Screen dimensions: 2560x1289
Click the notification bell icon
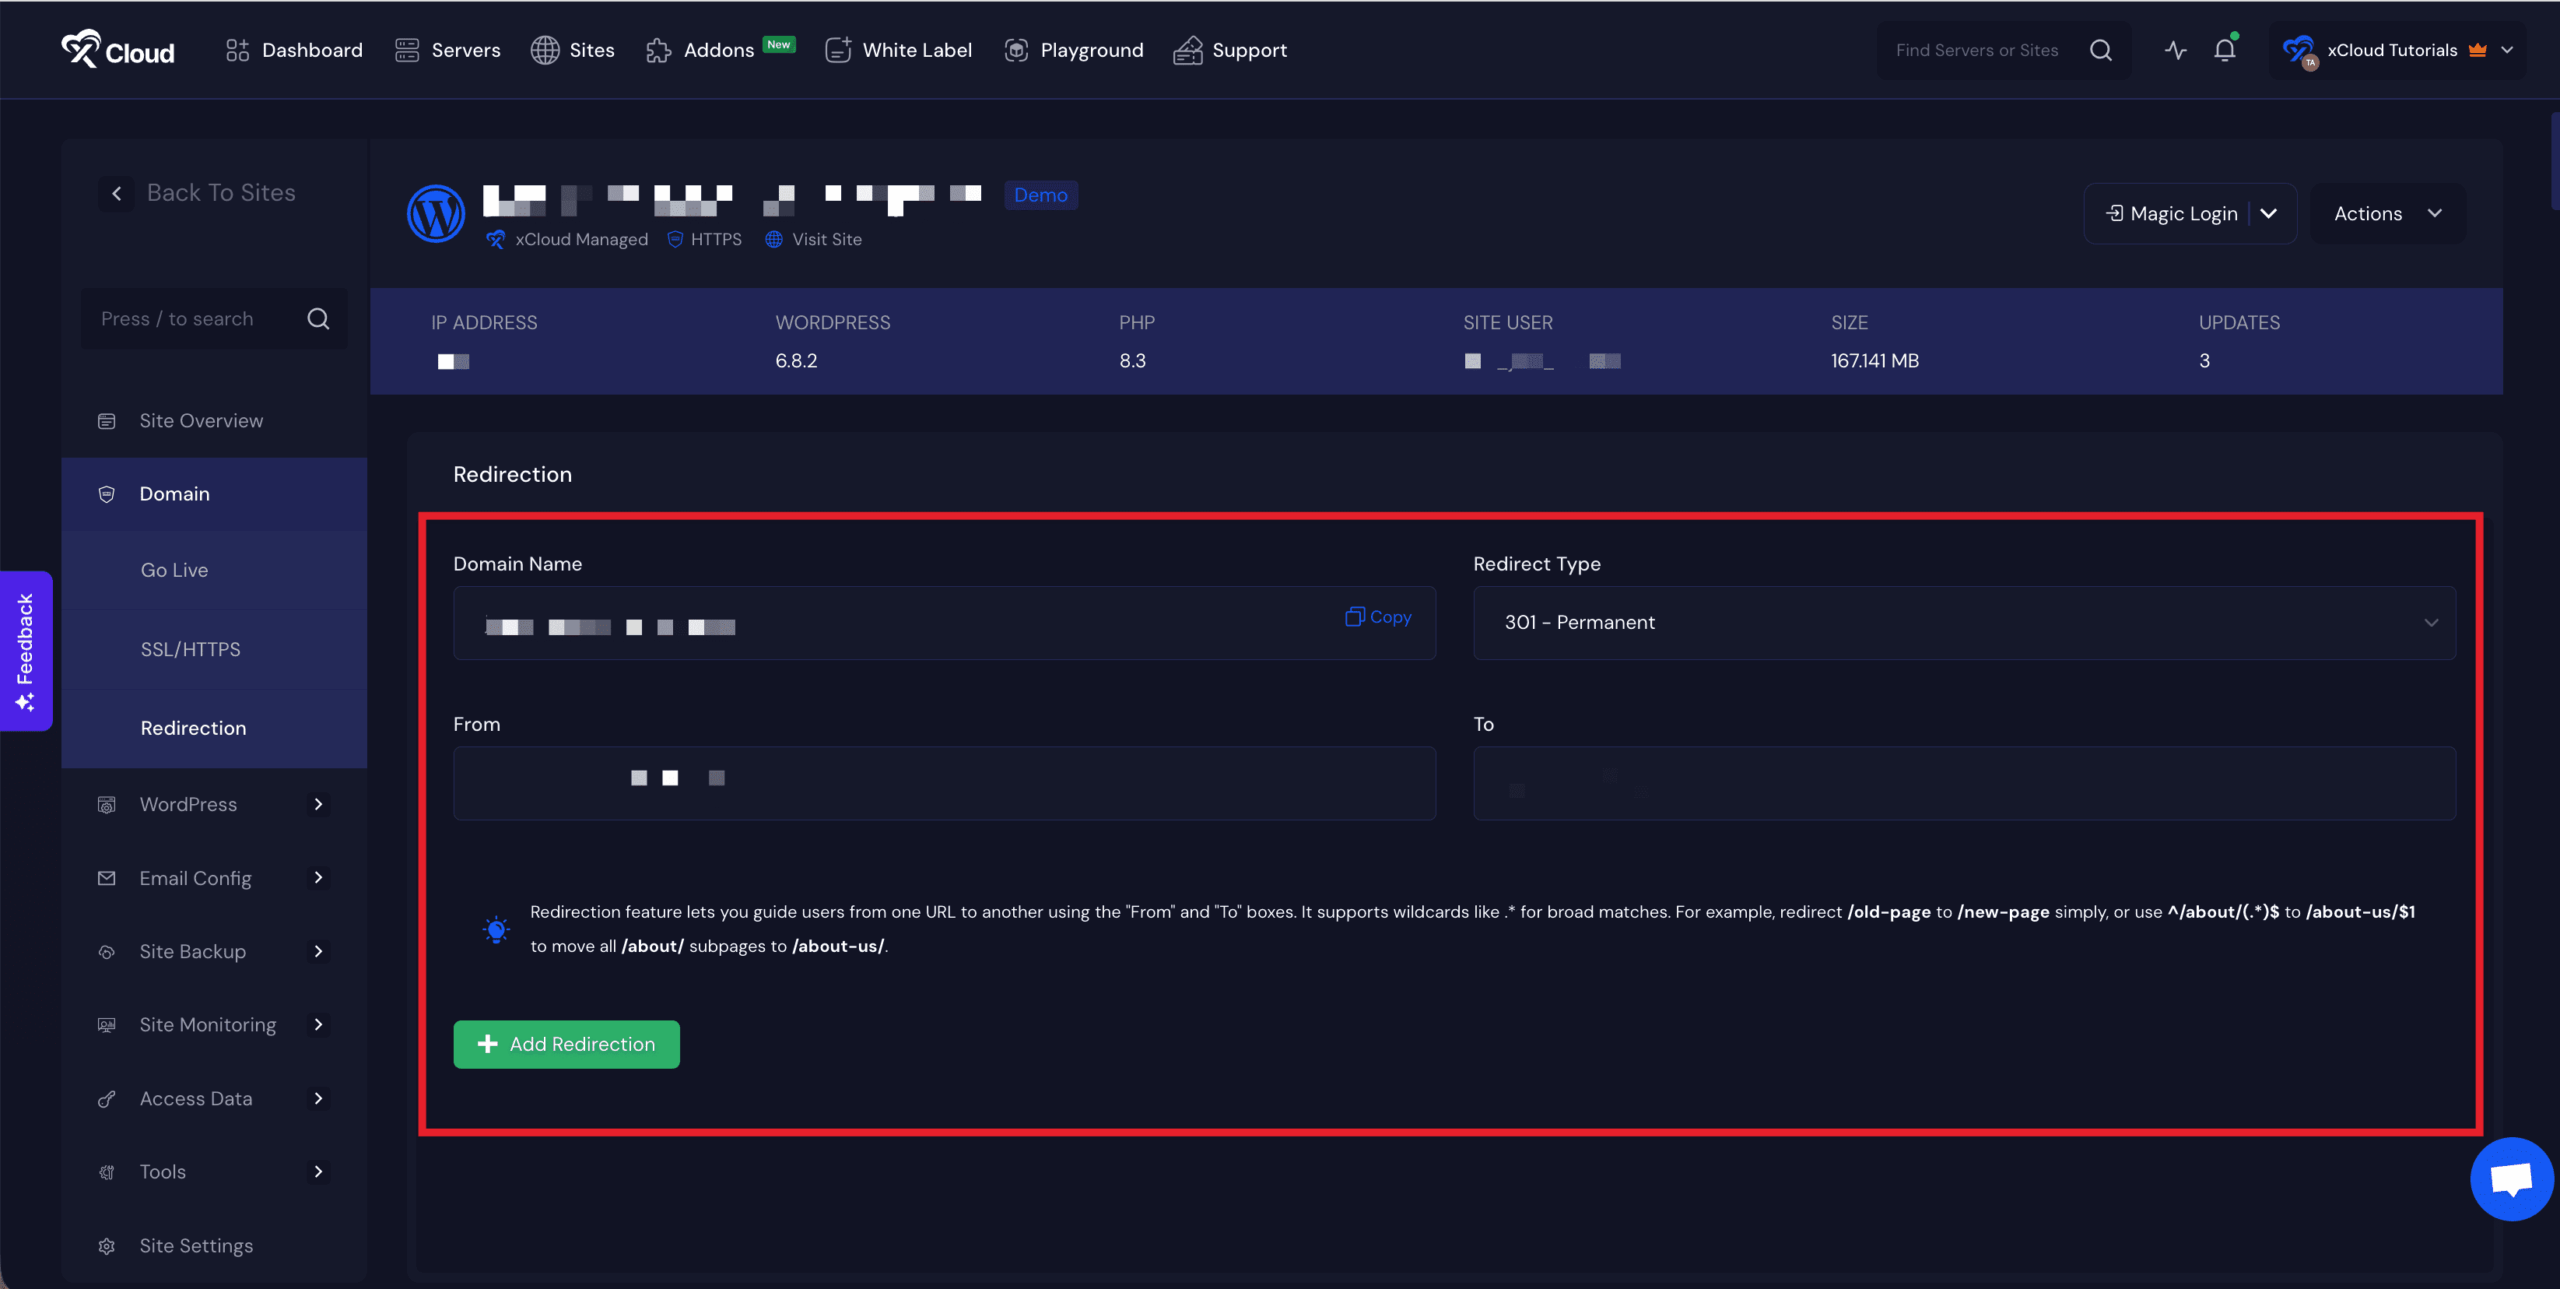click(2224, 50)
